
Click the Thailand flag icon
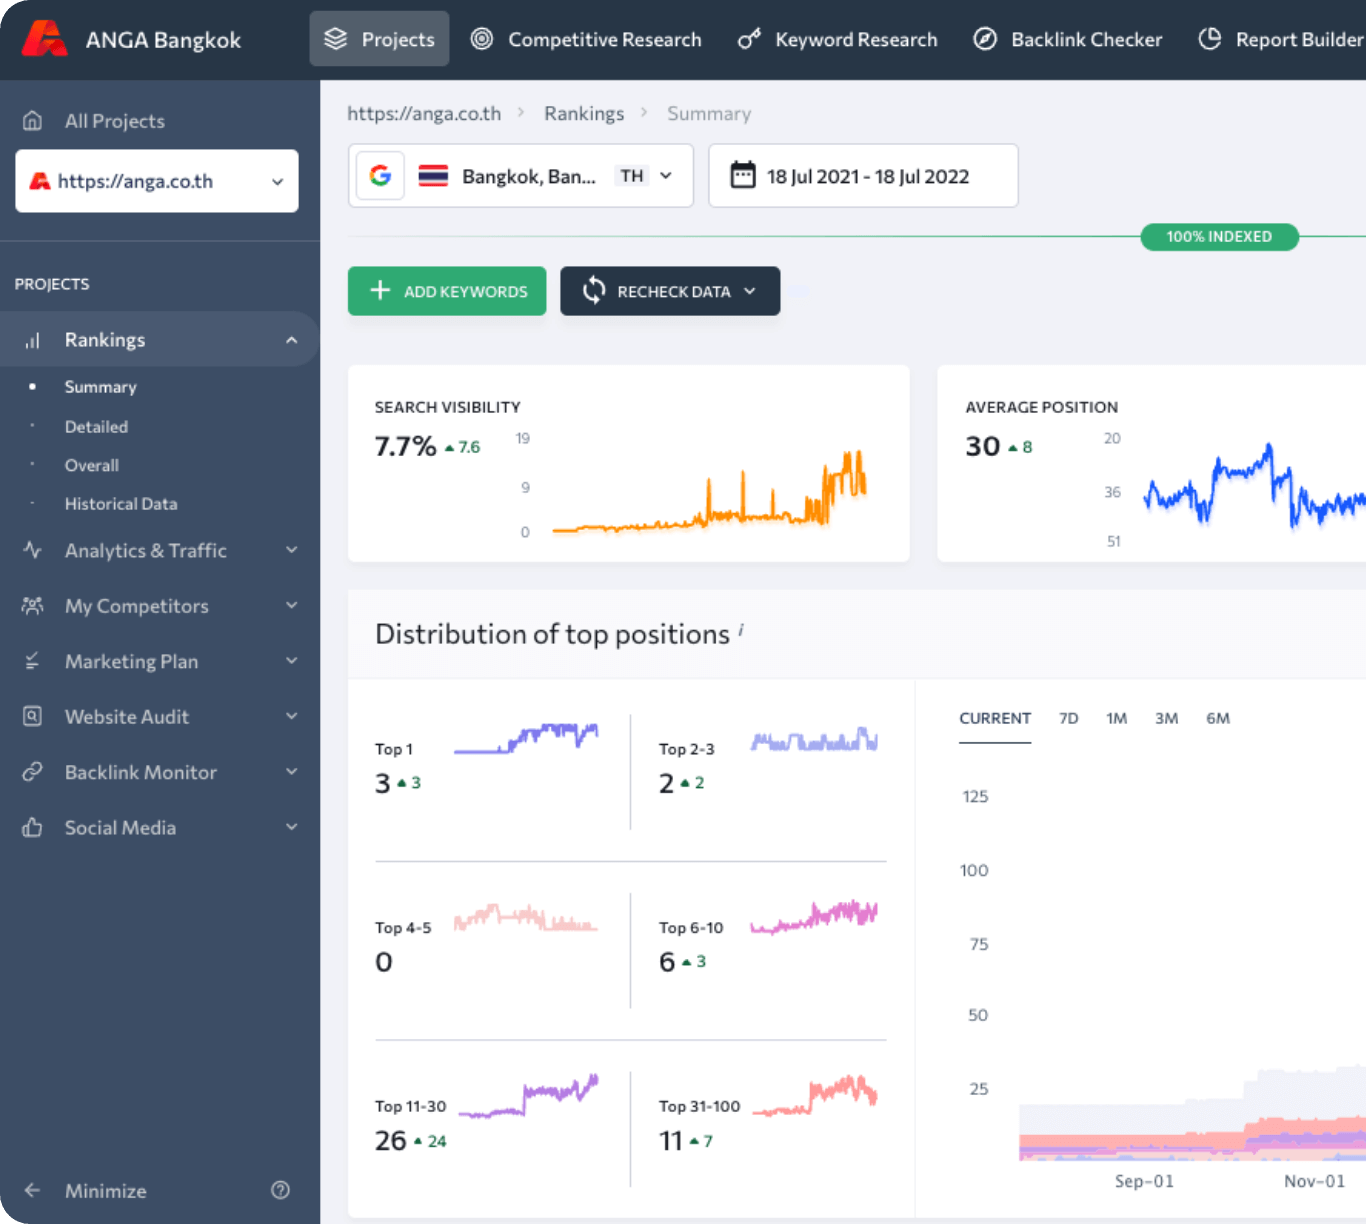[x=433, y=176]
